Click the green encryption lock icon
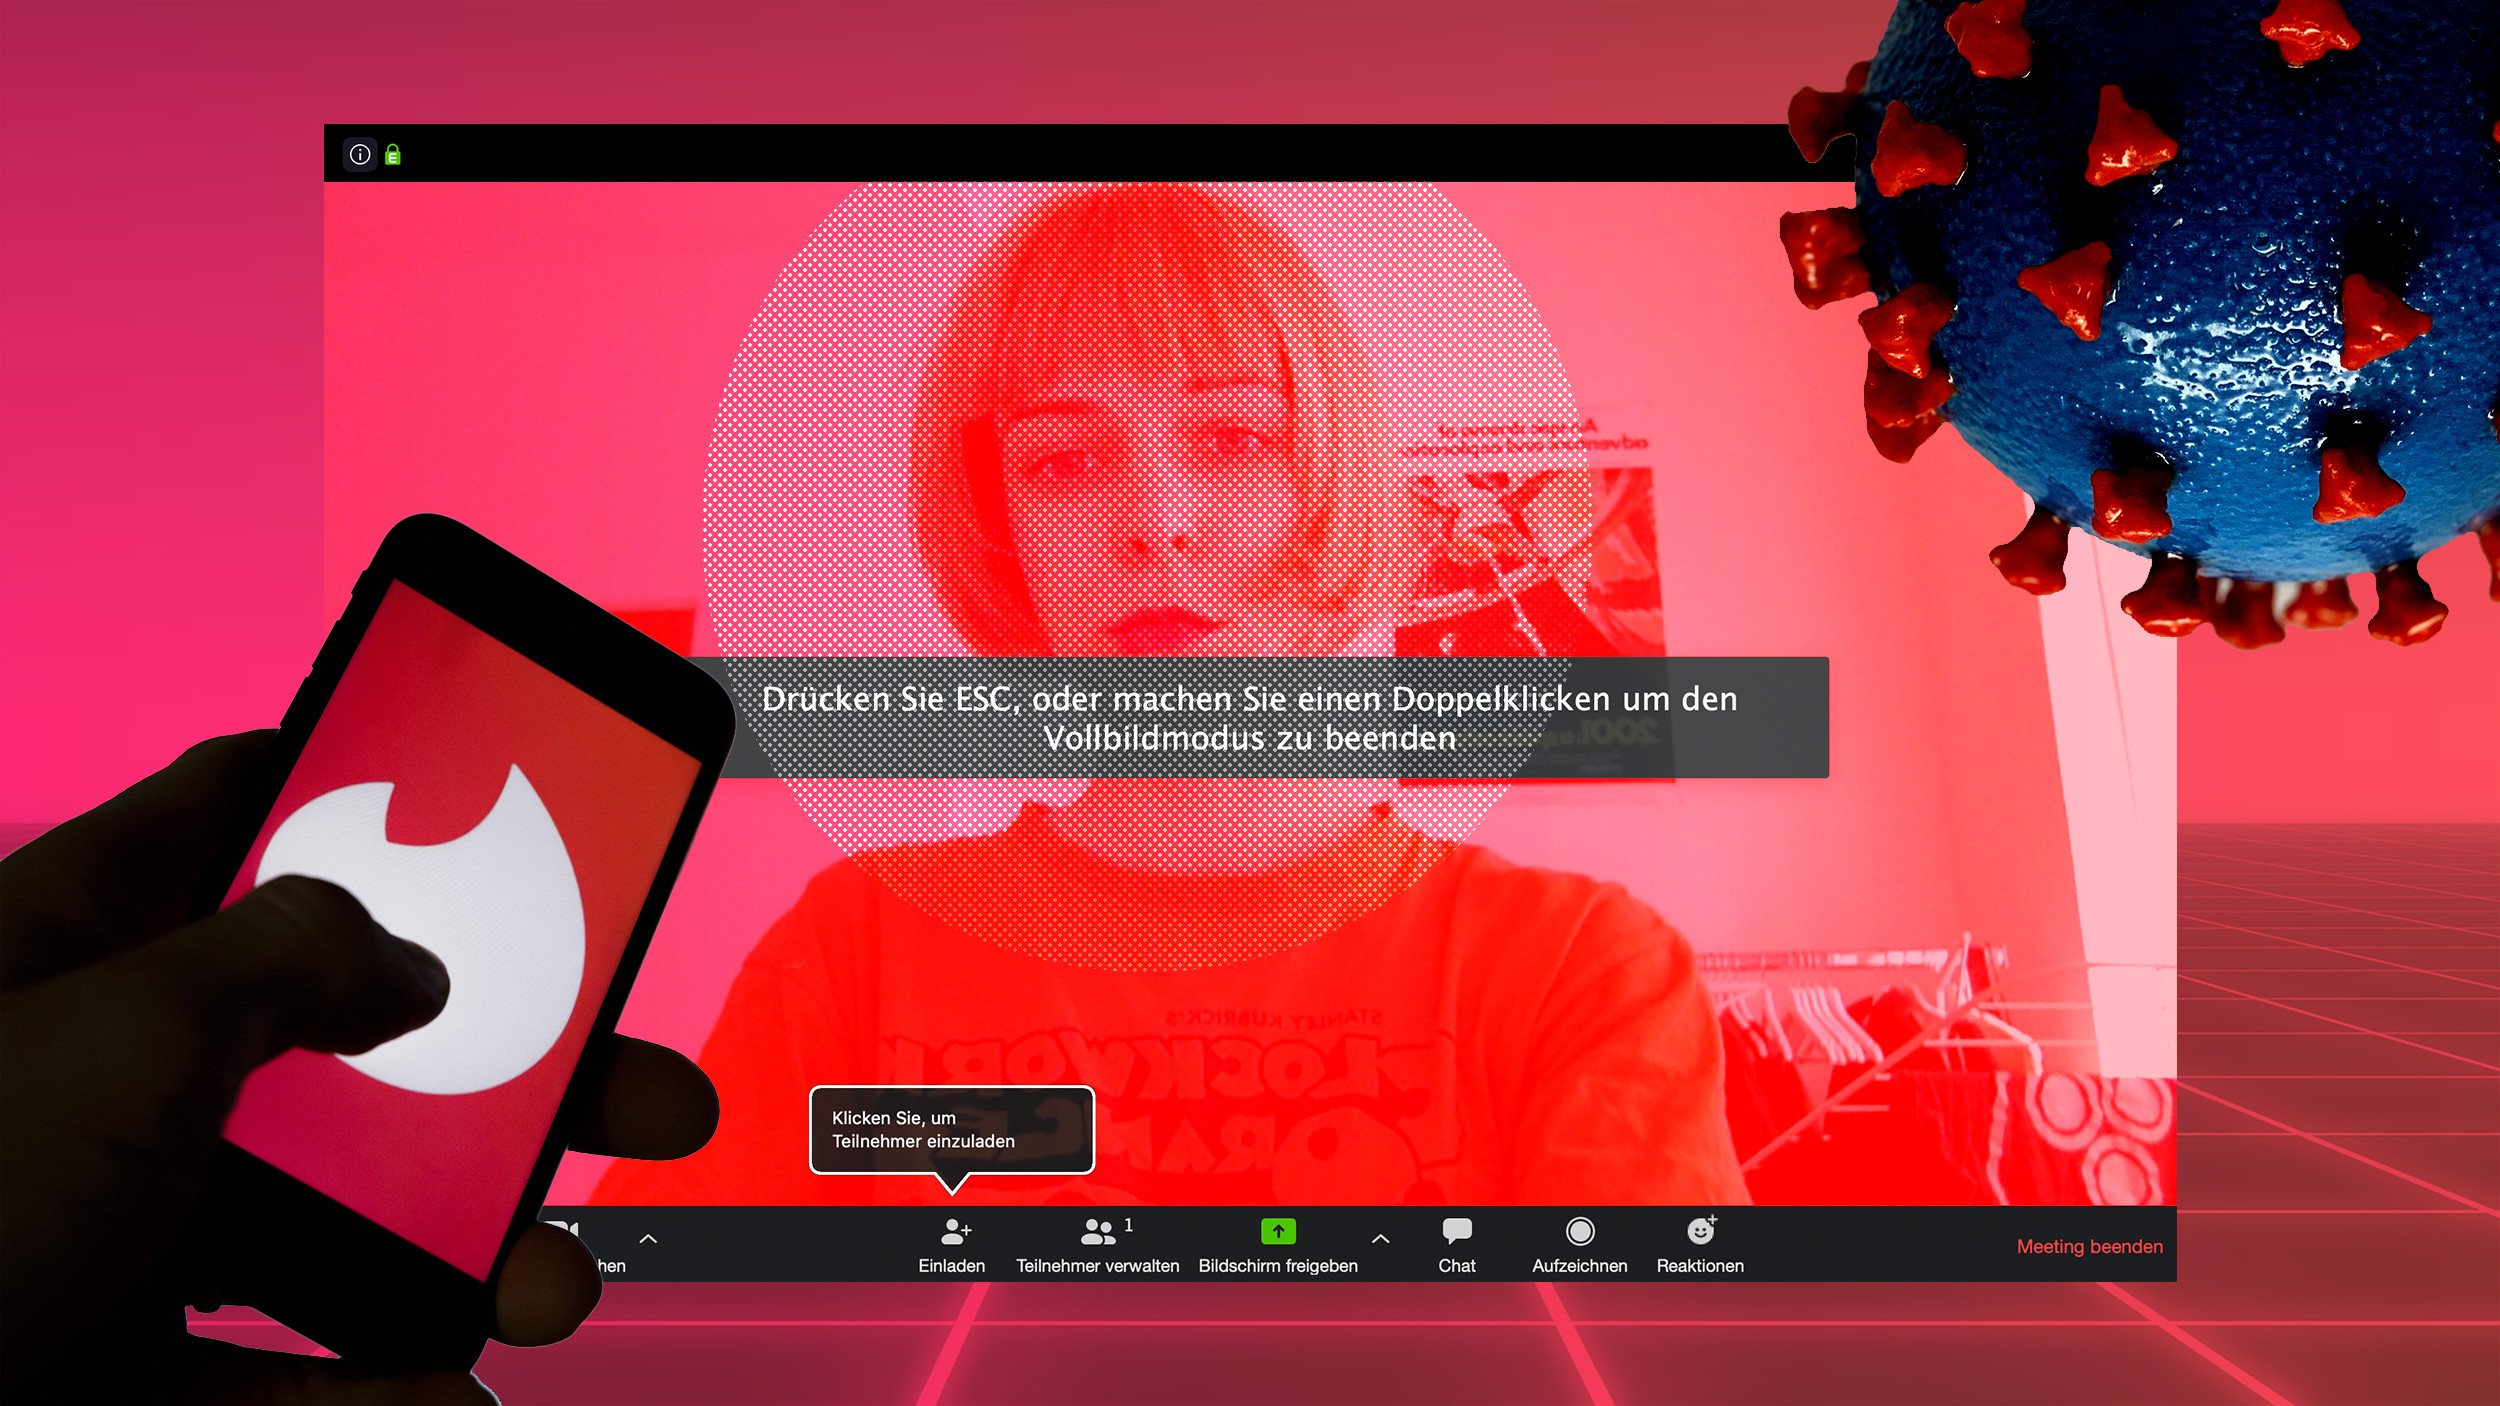The width and height of the screenshot is (2500, 1406). pos(393,155)
